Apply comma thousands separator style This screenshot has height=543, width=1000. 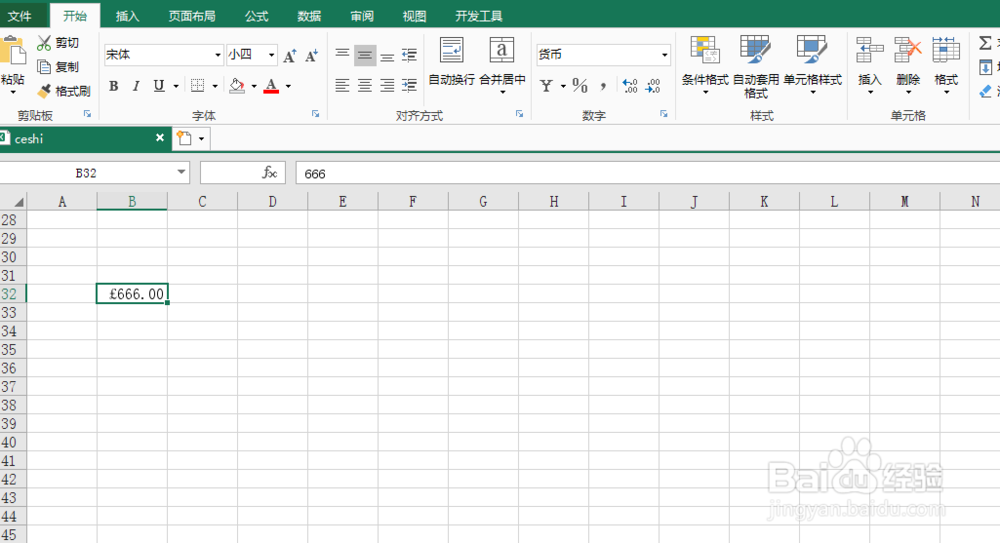point(603,86)
